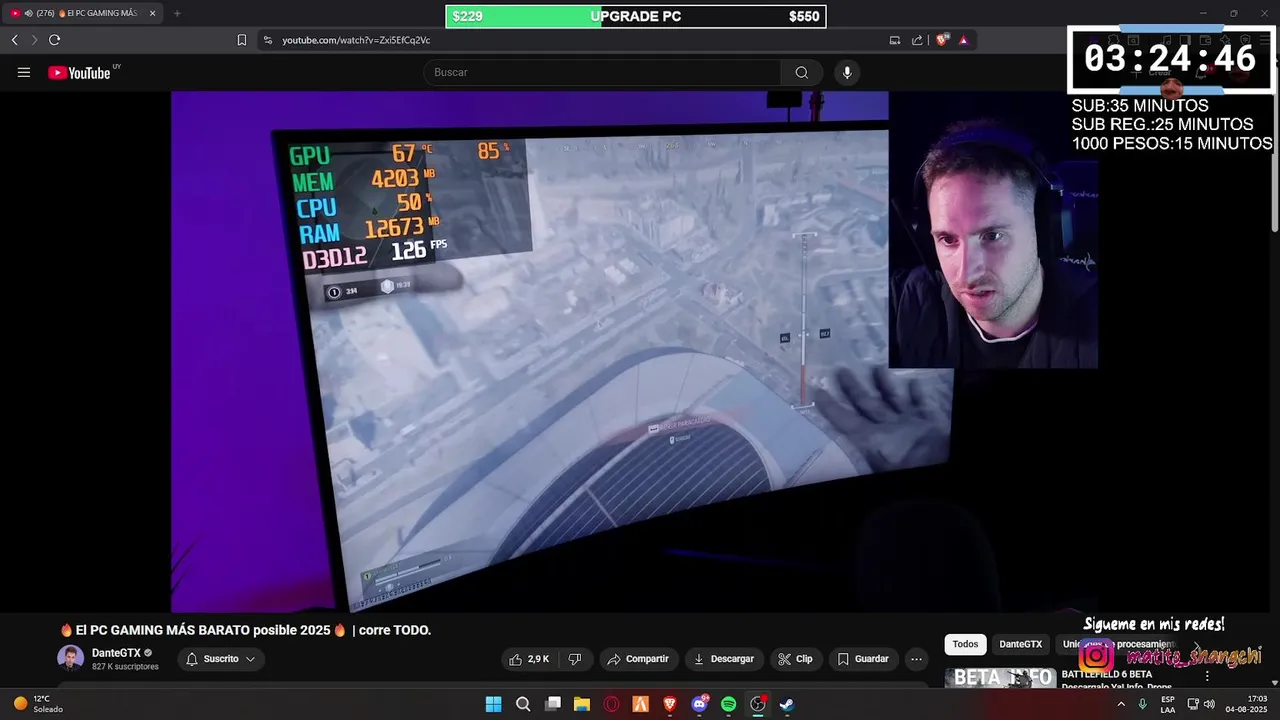1280x720 pixels.
Task: Show hidden system tray icons
Action: point(1120,704)
